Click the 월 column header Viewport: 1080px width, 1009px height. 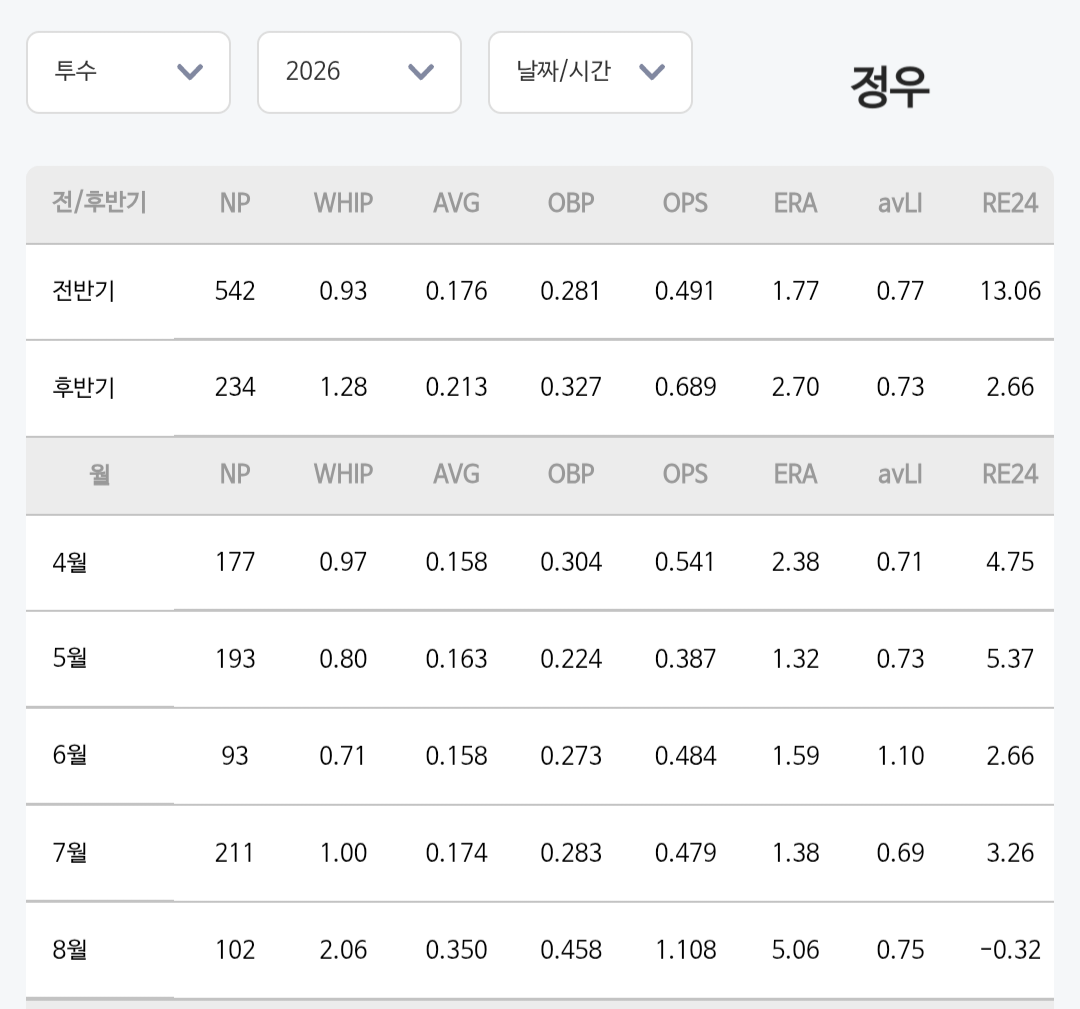point(100,475)
